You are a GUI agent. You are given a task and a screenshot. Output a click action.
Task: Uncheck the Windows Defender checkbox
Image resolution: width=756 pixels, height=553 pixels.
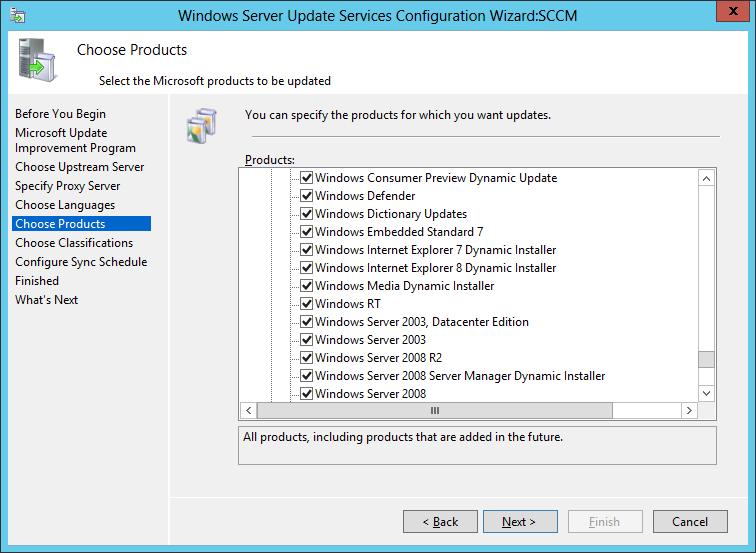307,196
